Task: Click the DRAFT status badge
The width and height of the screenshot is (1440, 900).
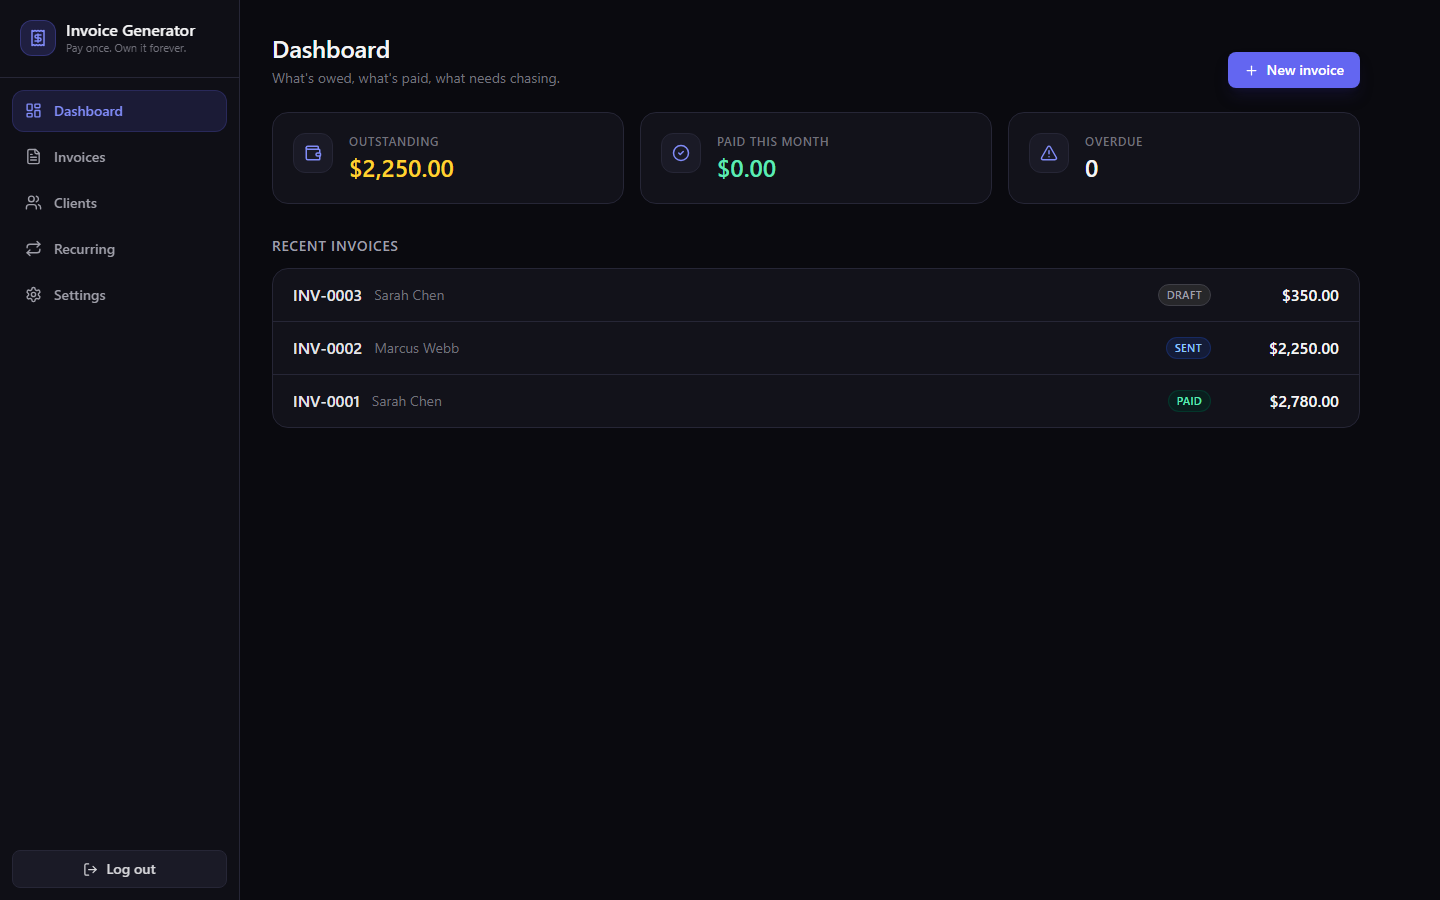Action: click(1184, 295)
